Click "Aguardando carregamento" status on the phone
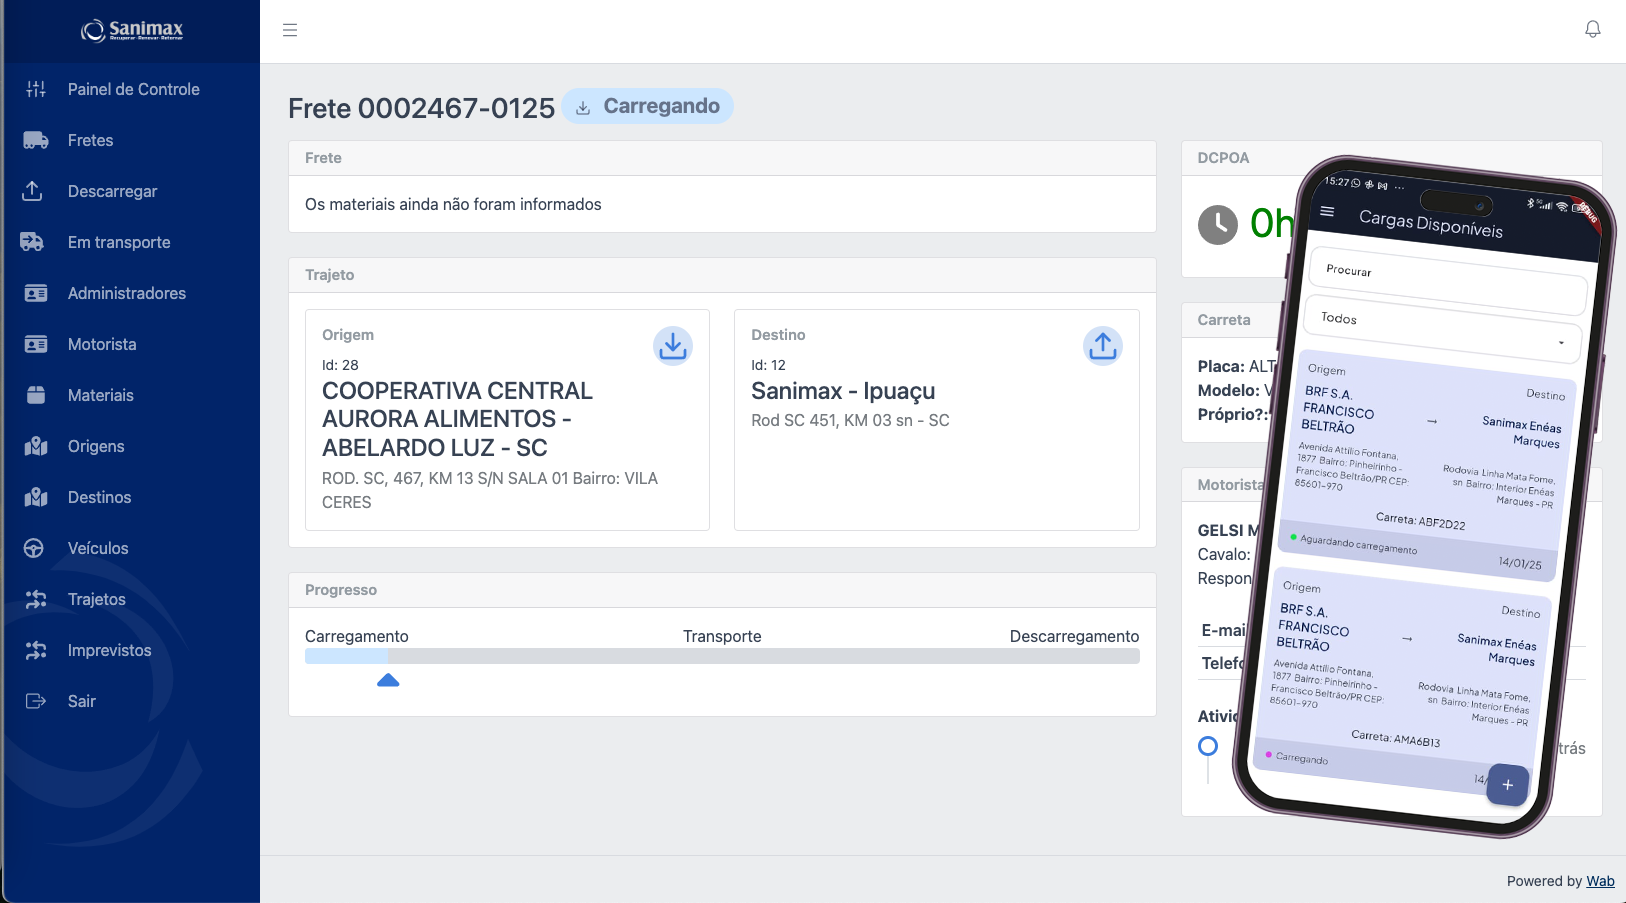This screenshot has width=1626, height=903. pos(1357,544)
